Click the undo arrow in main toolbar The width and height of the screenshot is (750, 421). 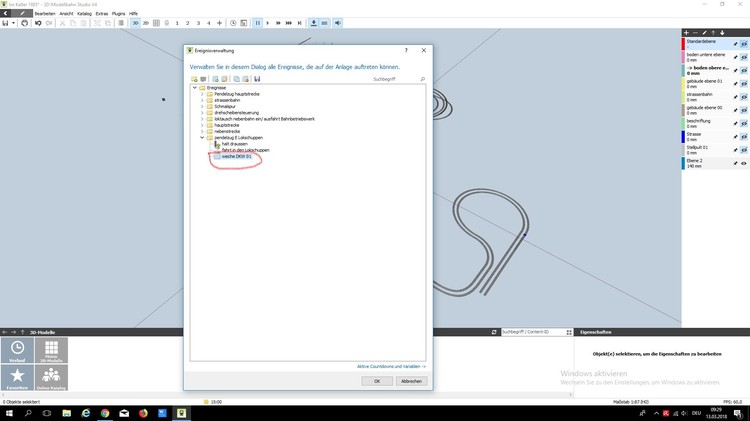pyautogui.click(x=38, y=23)
